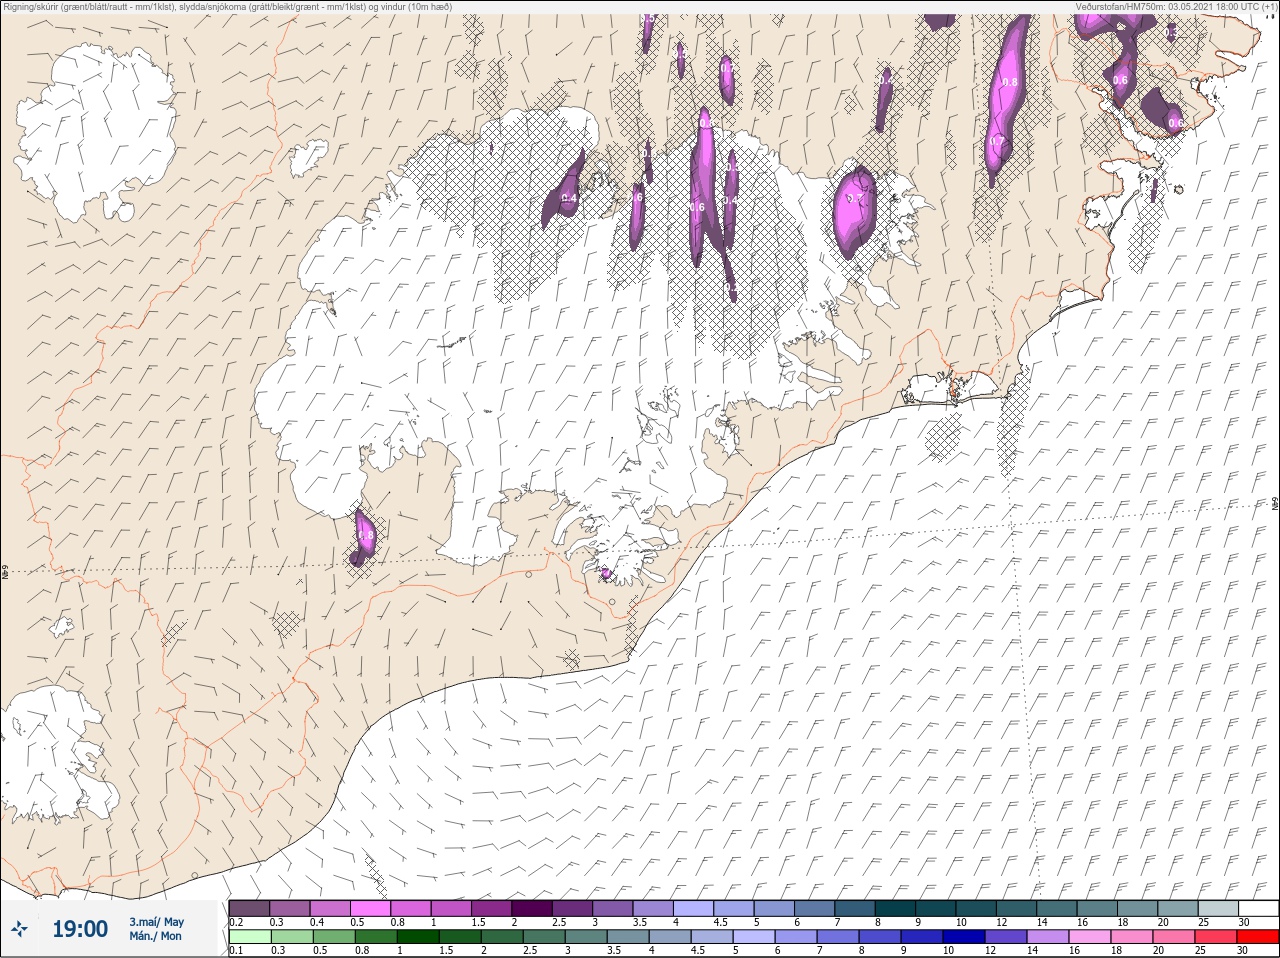Click the magenta snow cell on the southwest glacier edge

pyautogui.click(x=364, y=536)
